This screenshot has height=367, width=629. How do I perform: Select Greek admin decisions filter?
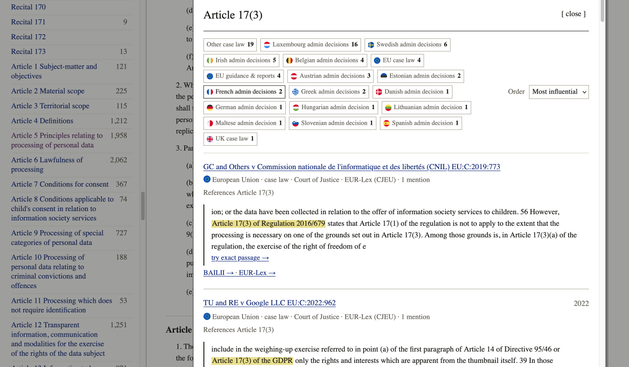(329, 92)
